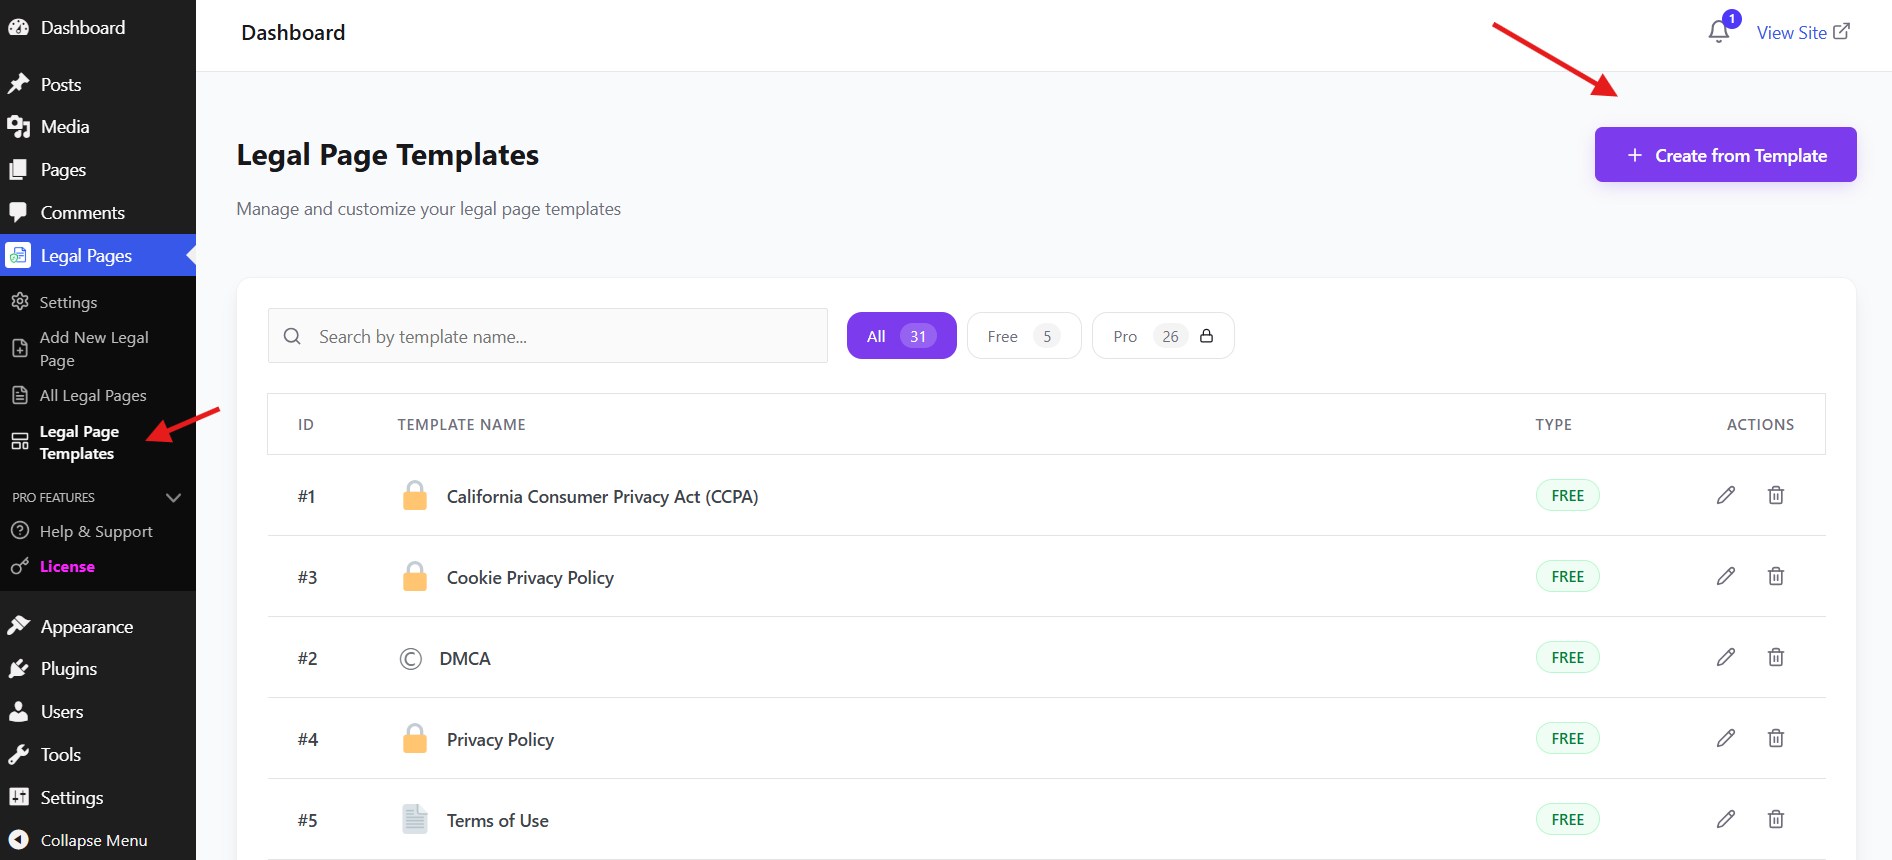The image size is (1892, 860).
Task: Edit the California Consumer Privacy Act template
Action: coord(1726,495)
